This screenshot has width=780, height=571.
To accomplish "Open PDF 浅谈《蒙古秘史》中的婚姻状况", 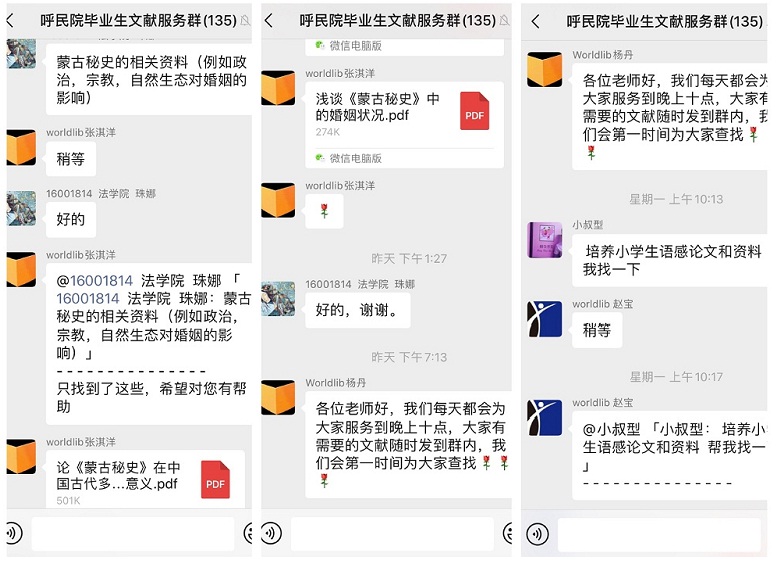I will point(404,115).
